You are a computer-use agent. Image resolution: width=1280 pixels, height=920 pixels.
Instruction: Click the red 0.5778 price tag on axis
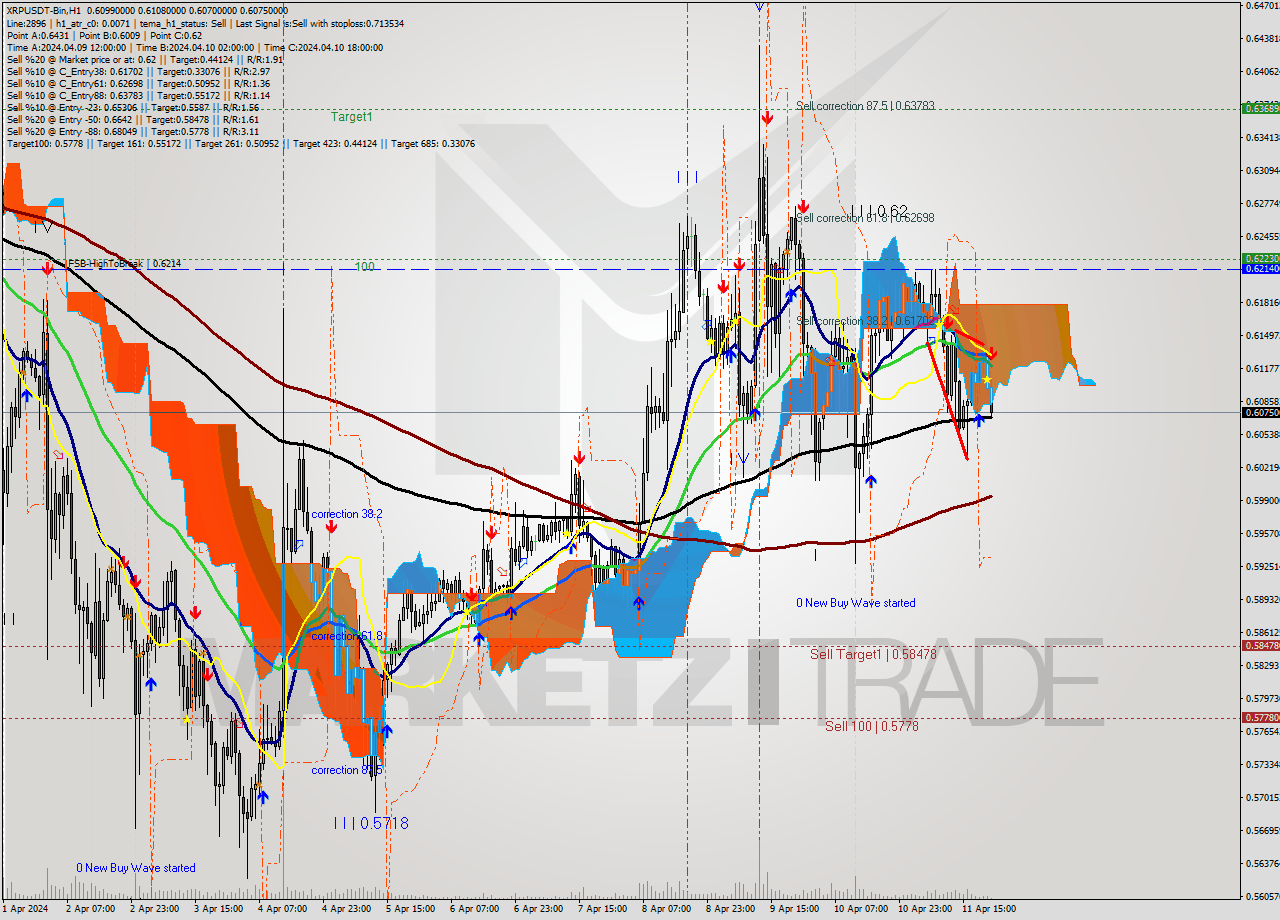point(1260,717)
